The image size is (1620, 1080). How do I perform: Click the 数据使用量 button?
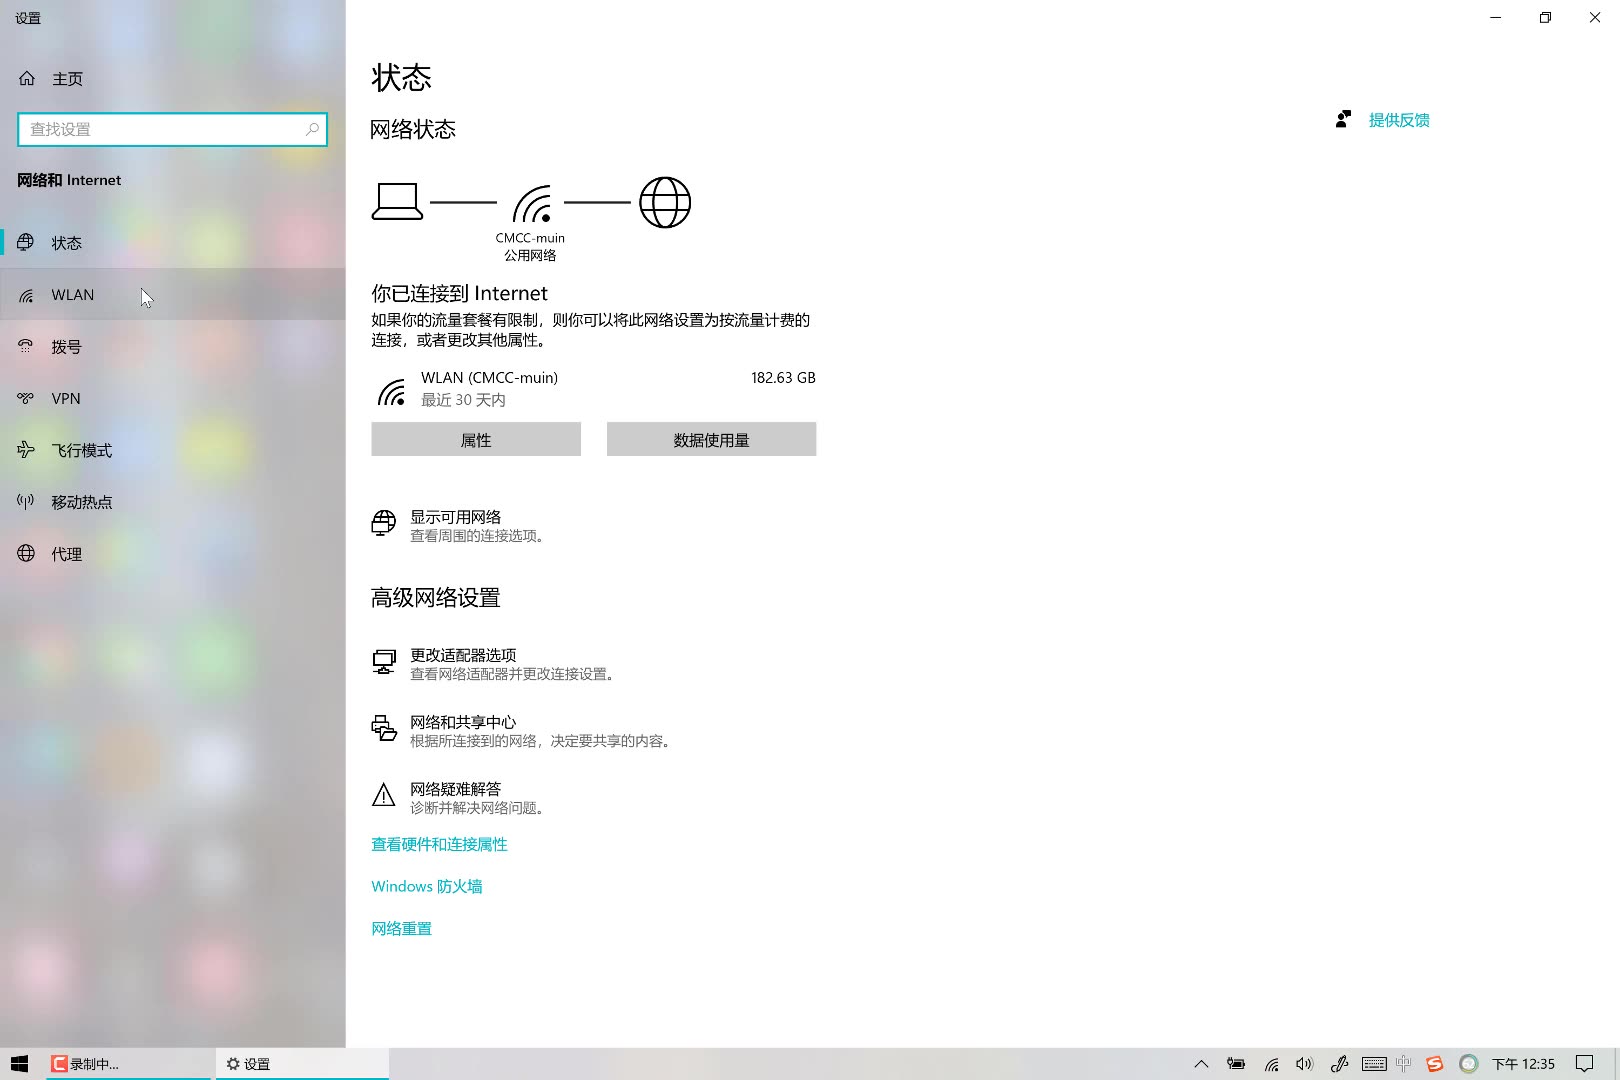pos(711,439)
